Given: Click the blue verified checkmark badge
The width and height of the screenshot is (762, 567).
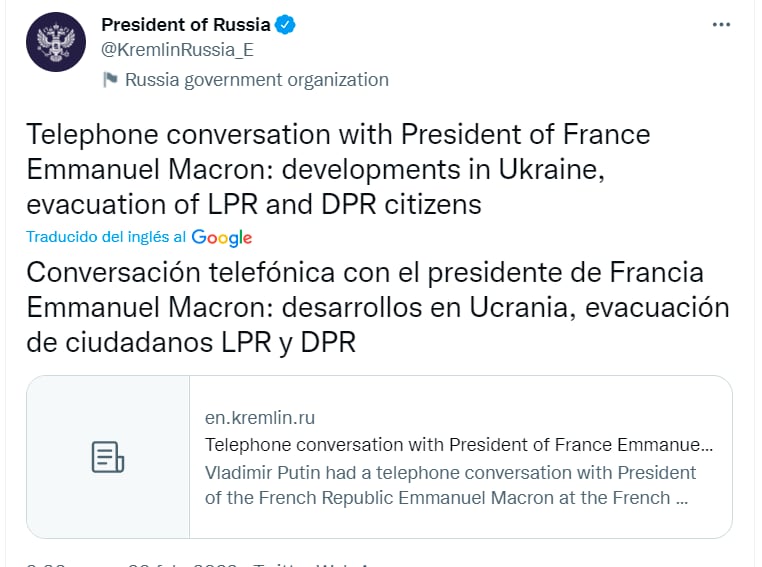Looking at the screenshot, I should (x=286, y=25).
